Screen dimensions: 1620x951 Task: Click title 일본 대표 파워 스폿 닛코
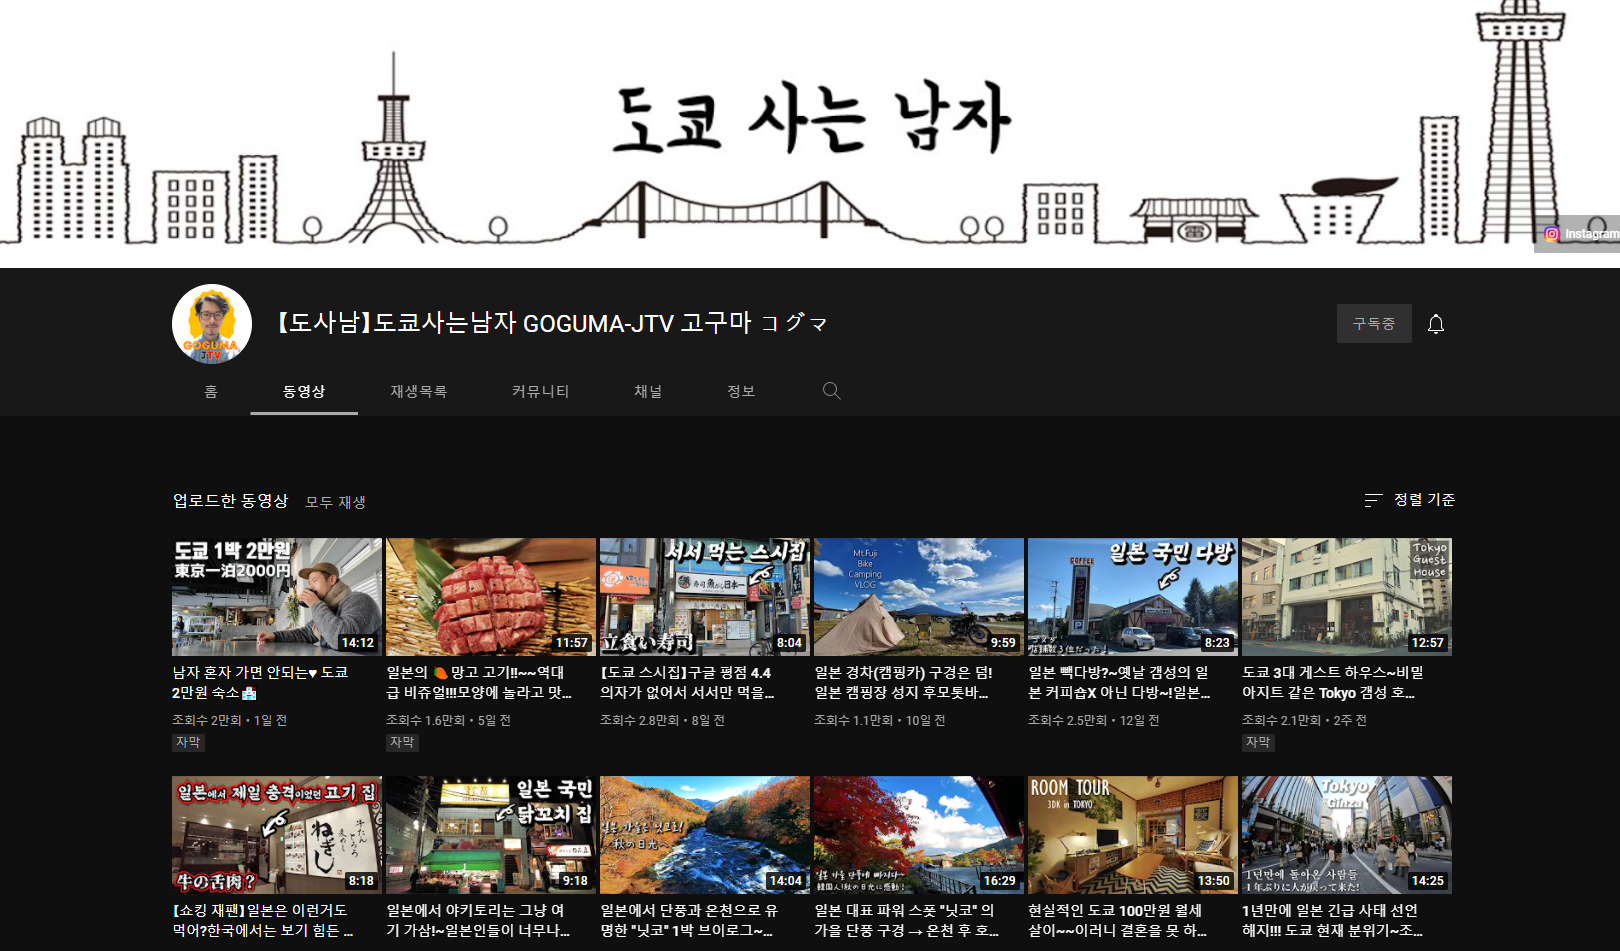pos(906,921)
